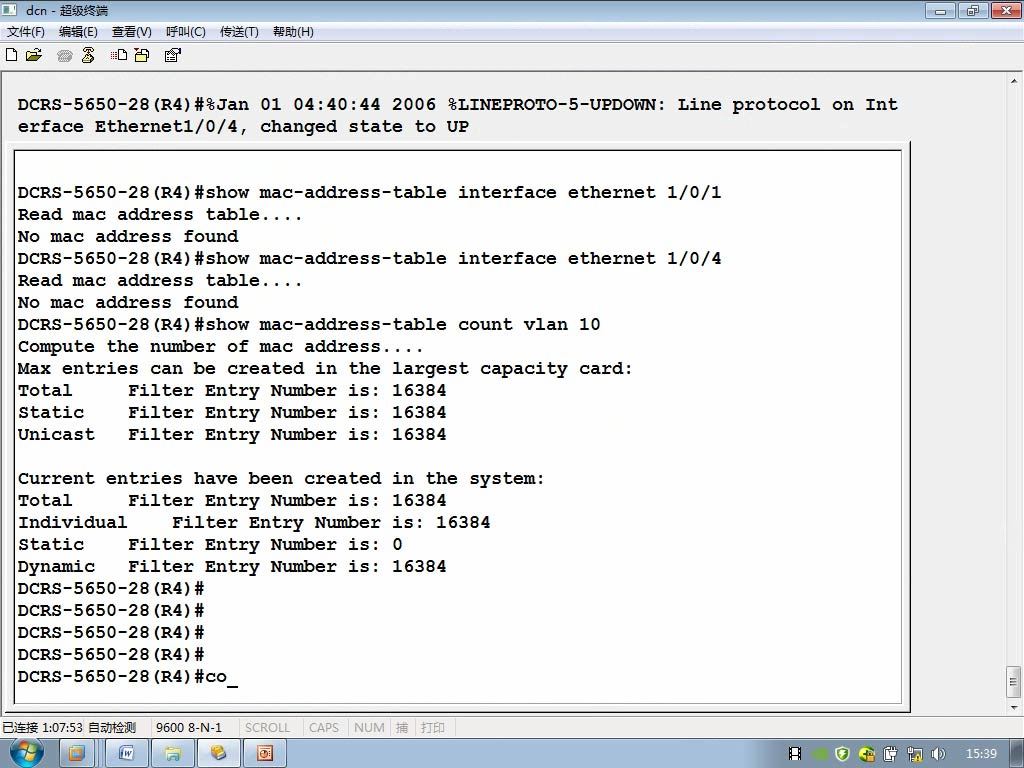Viewport: 1024px width, 768px height.
Task: Open the 查看(V) menu
Action: tap(131, 31)
